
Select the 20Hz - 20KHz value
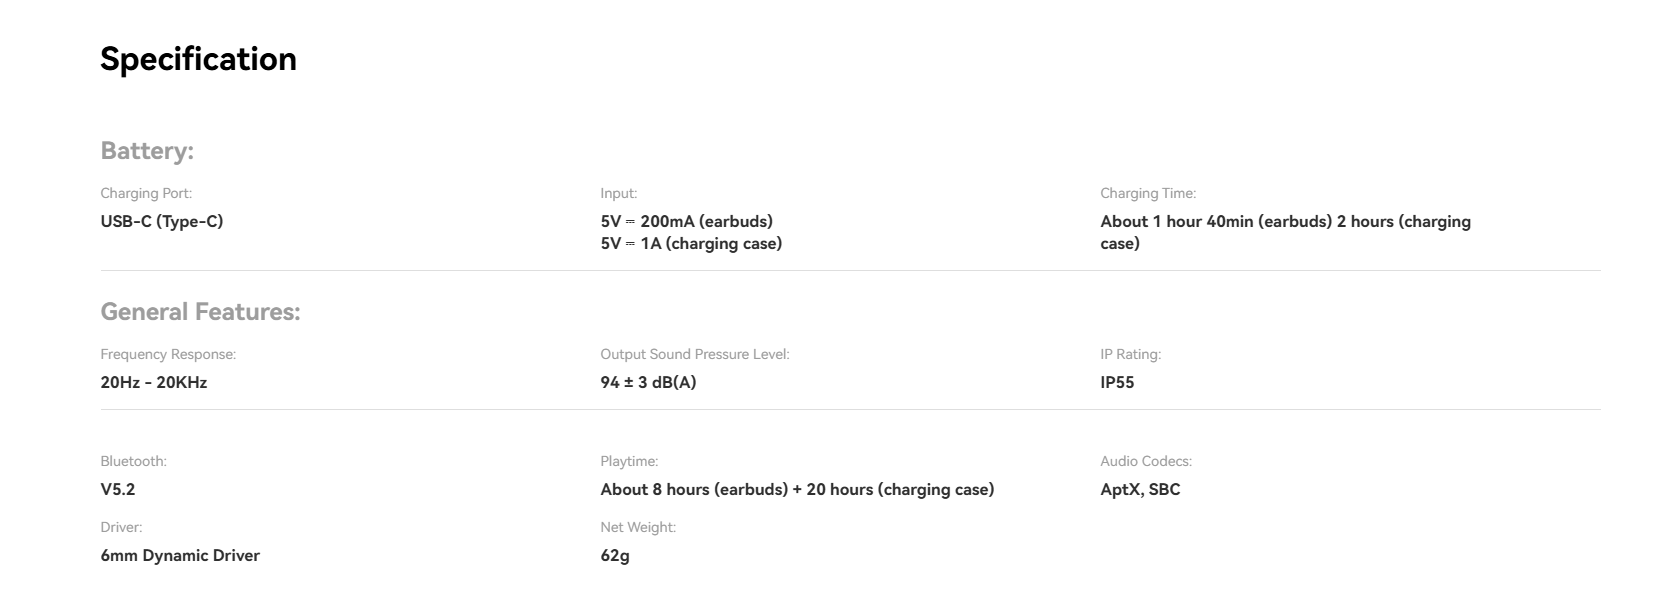tap(154, 382)
